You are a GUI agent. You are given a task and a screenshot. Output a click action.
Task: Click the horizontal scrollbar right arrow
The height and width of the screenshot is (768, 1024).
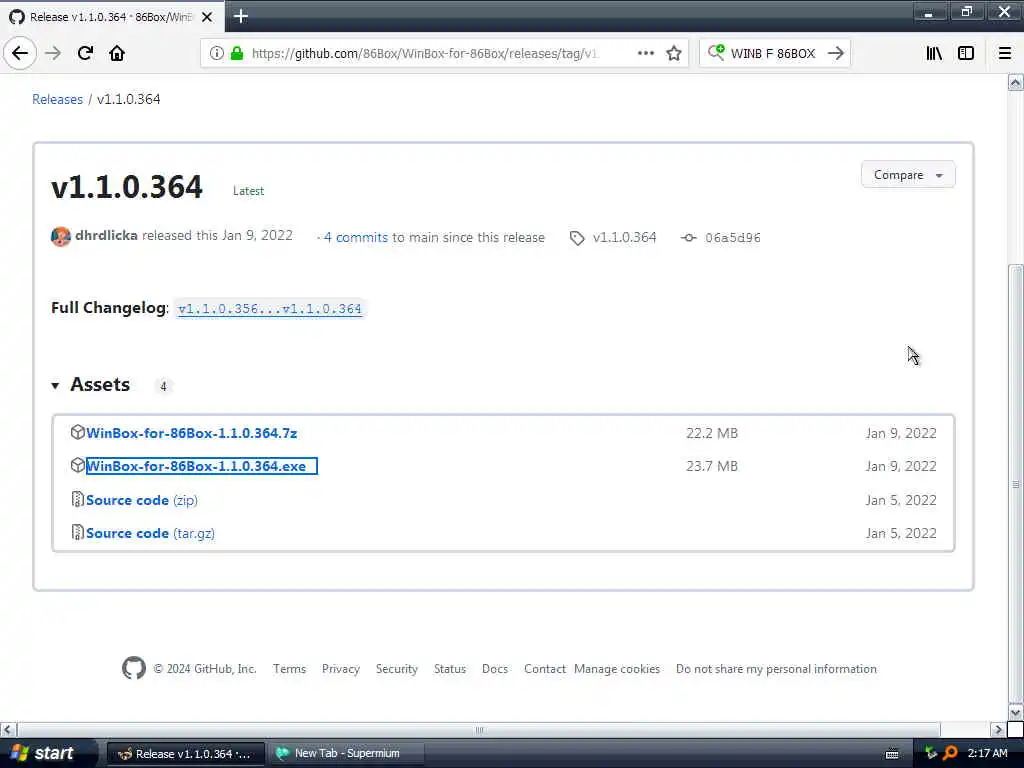(997, 729)
